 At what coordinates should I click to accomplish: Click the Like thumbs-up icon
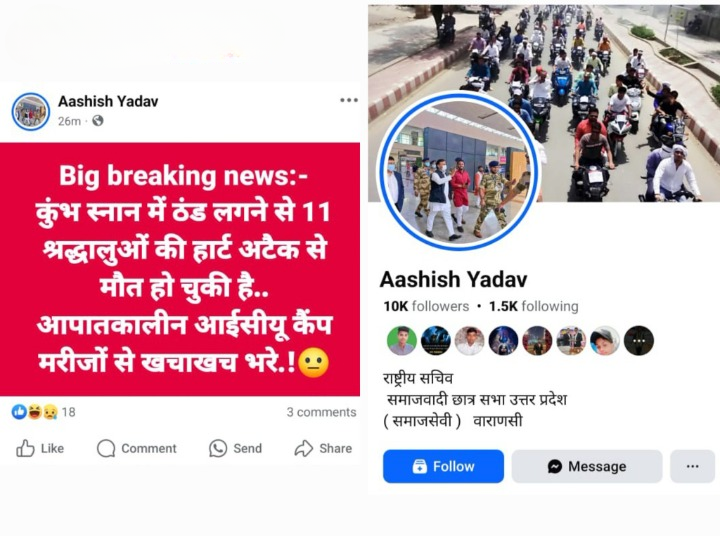click(x=25, y=448)
